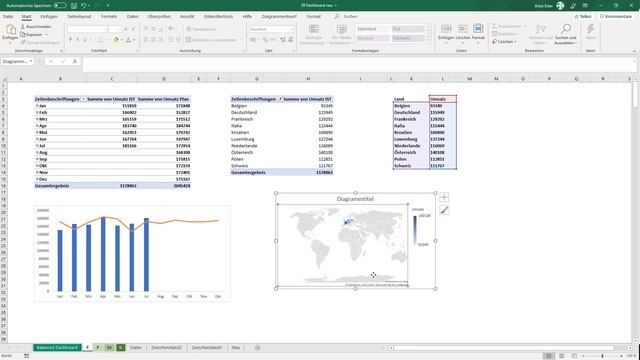Click the Teilen button
Screen dimensions: 640x360
(x=583, y=16)
